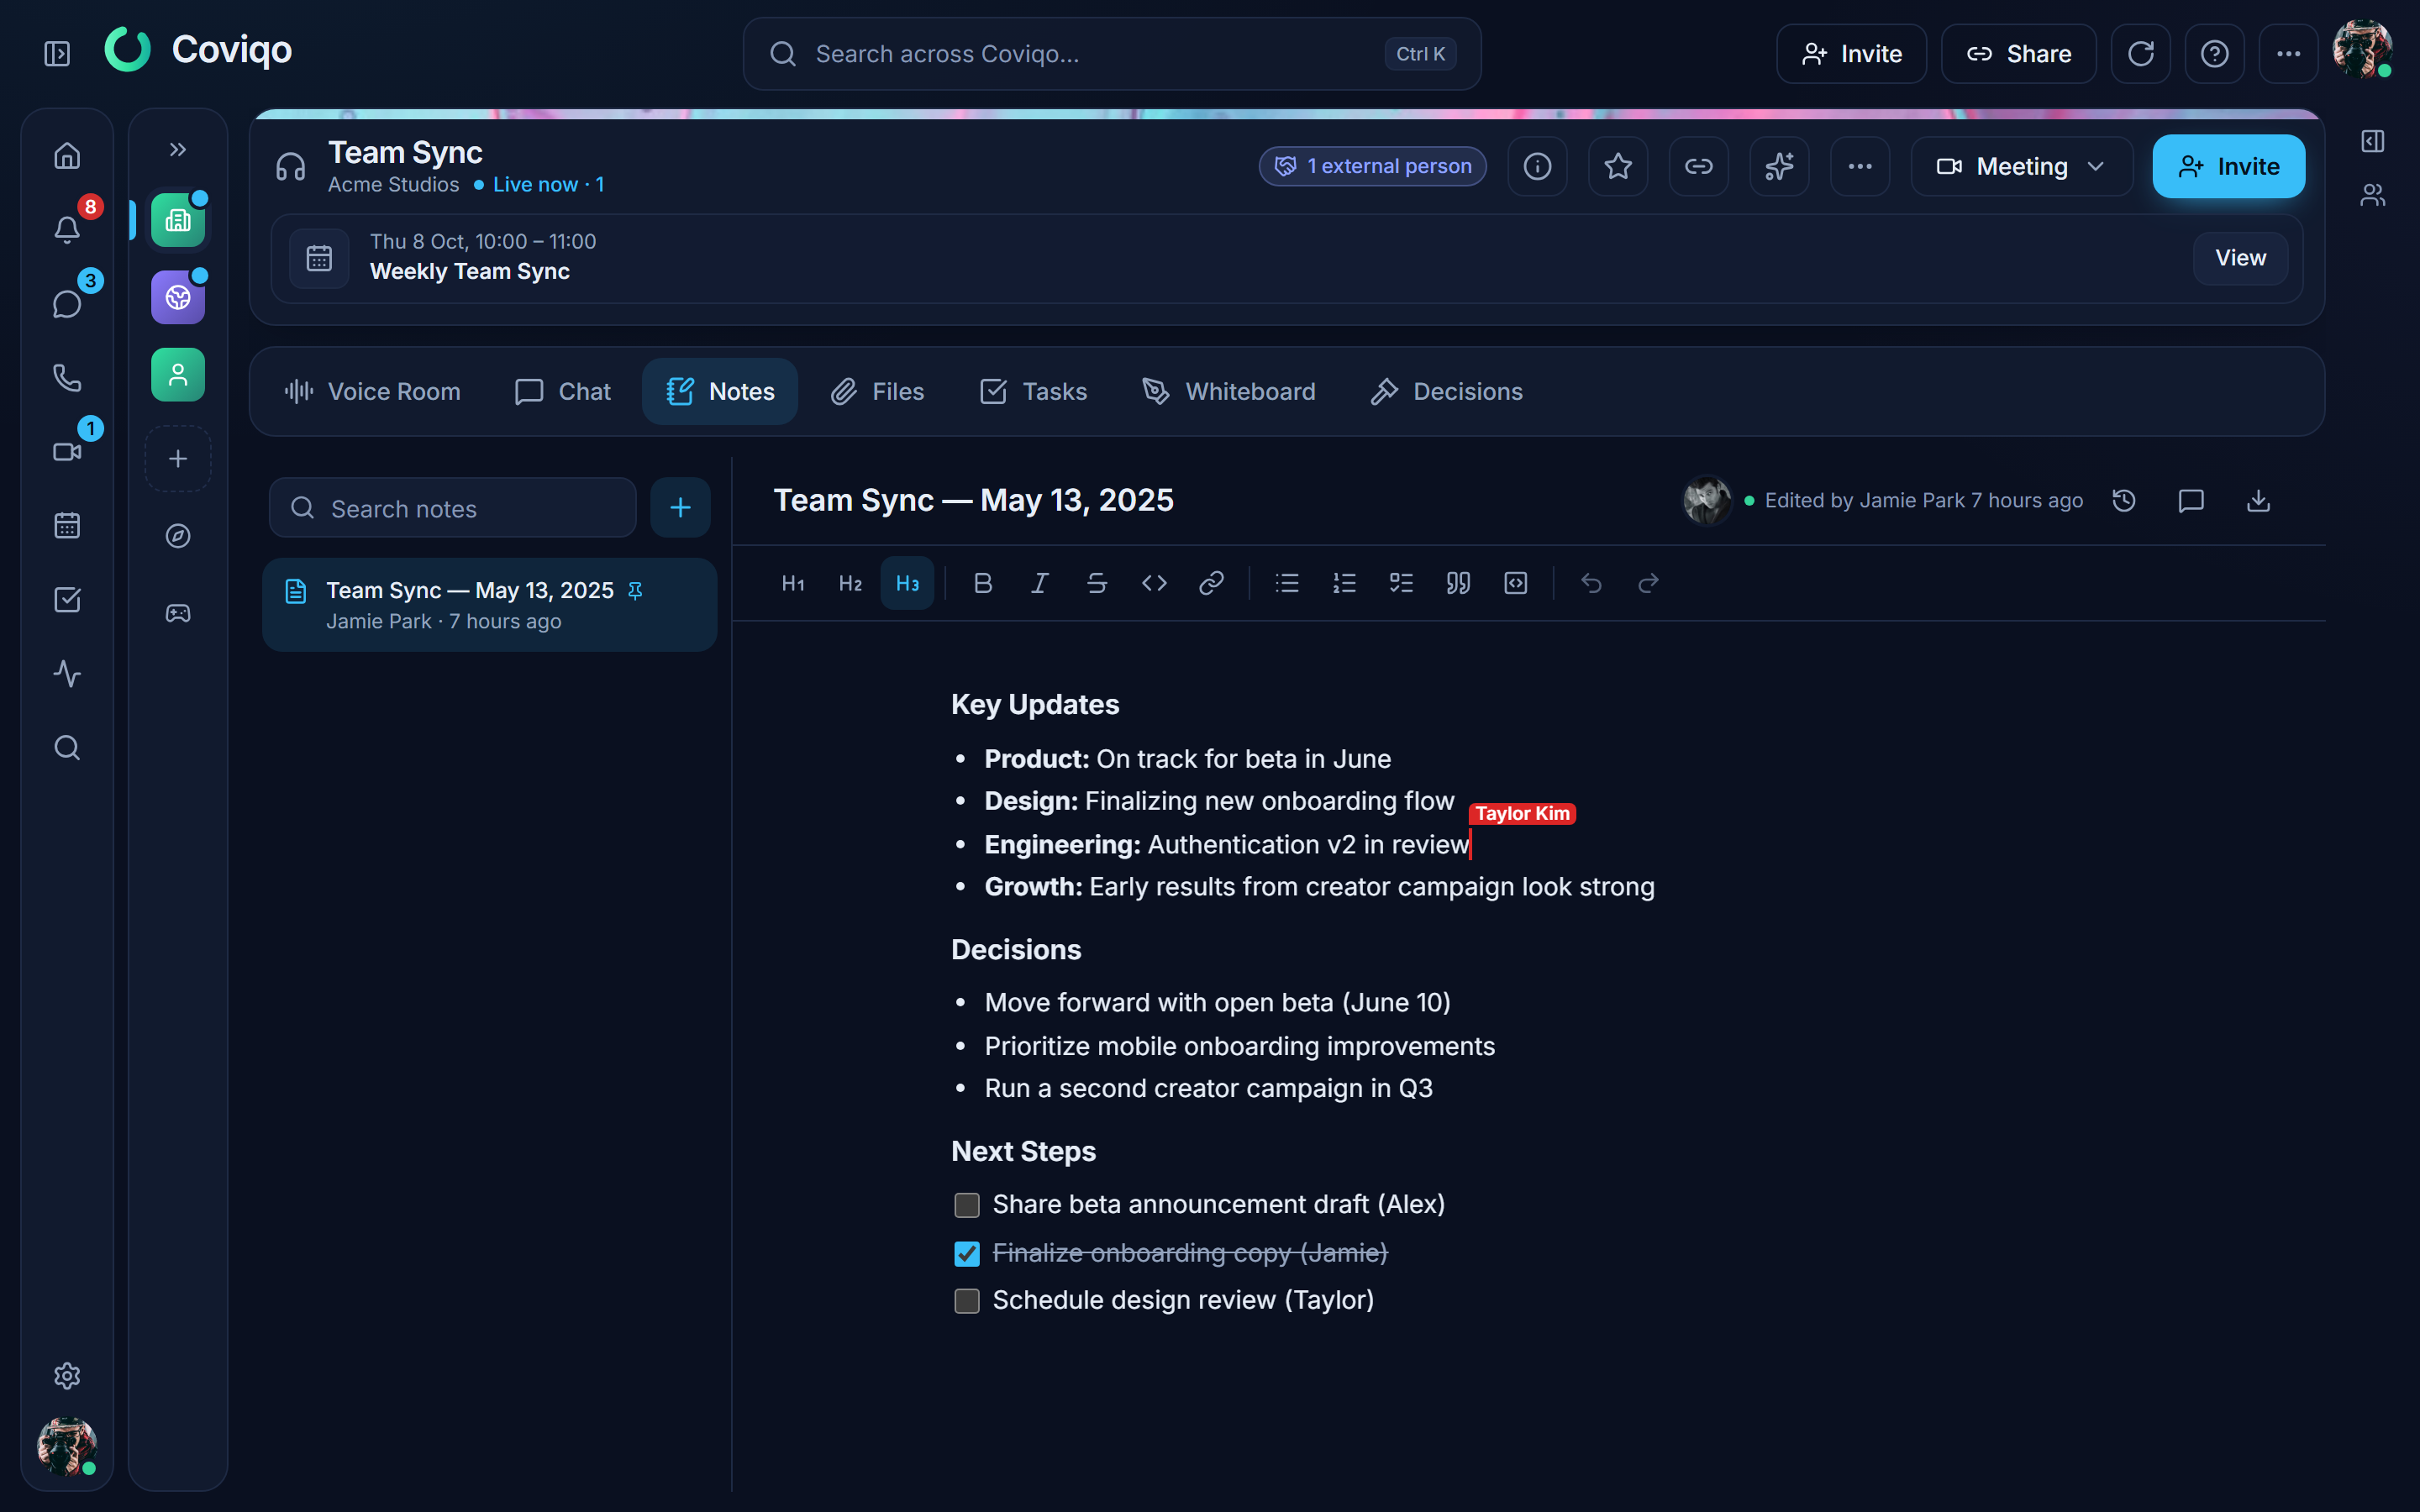Click the top bar Share button
The image size is (2420, 1512).
pos(2018,54)
